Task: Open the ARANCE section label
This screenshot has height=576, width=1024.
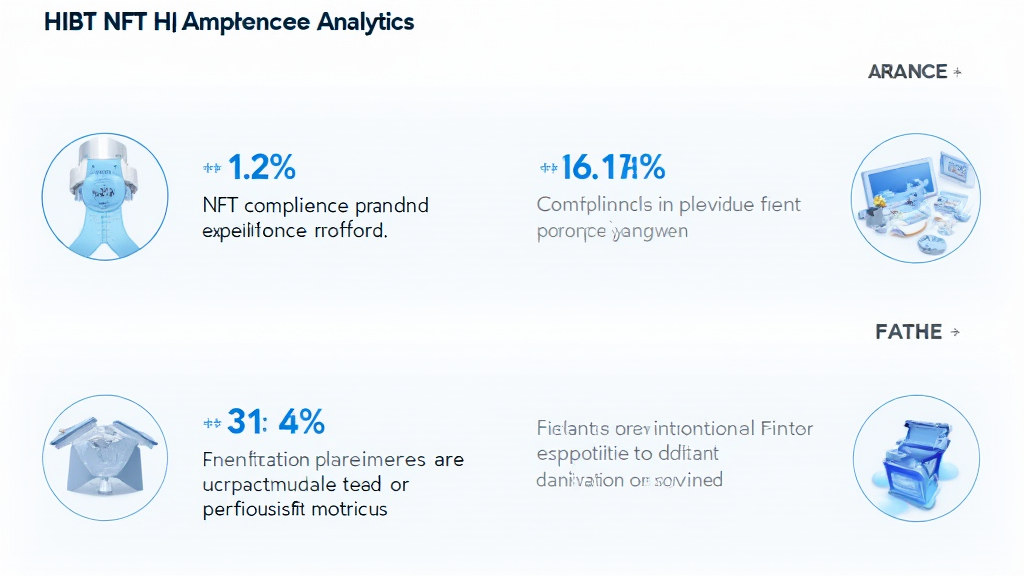Action: pos(908,72)
